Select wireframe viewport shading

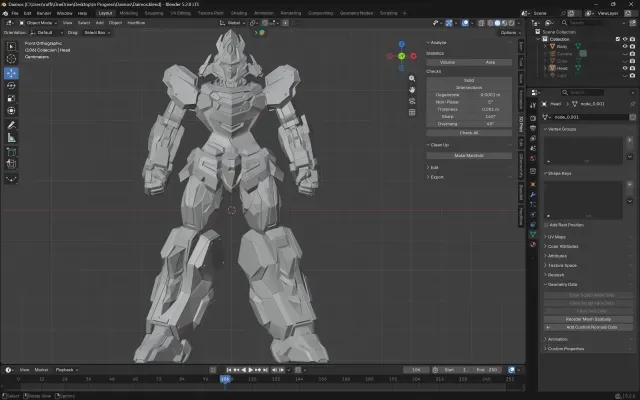point(490,23)
